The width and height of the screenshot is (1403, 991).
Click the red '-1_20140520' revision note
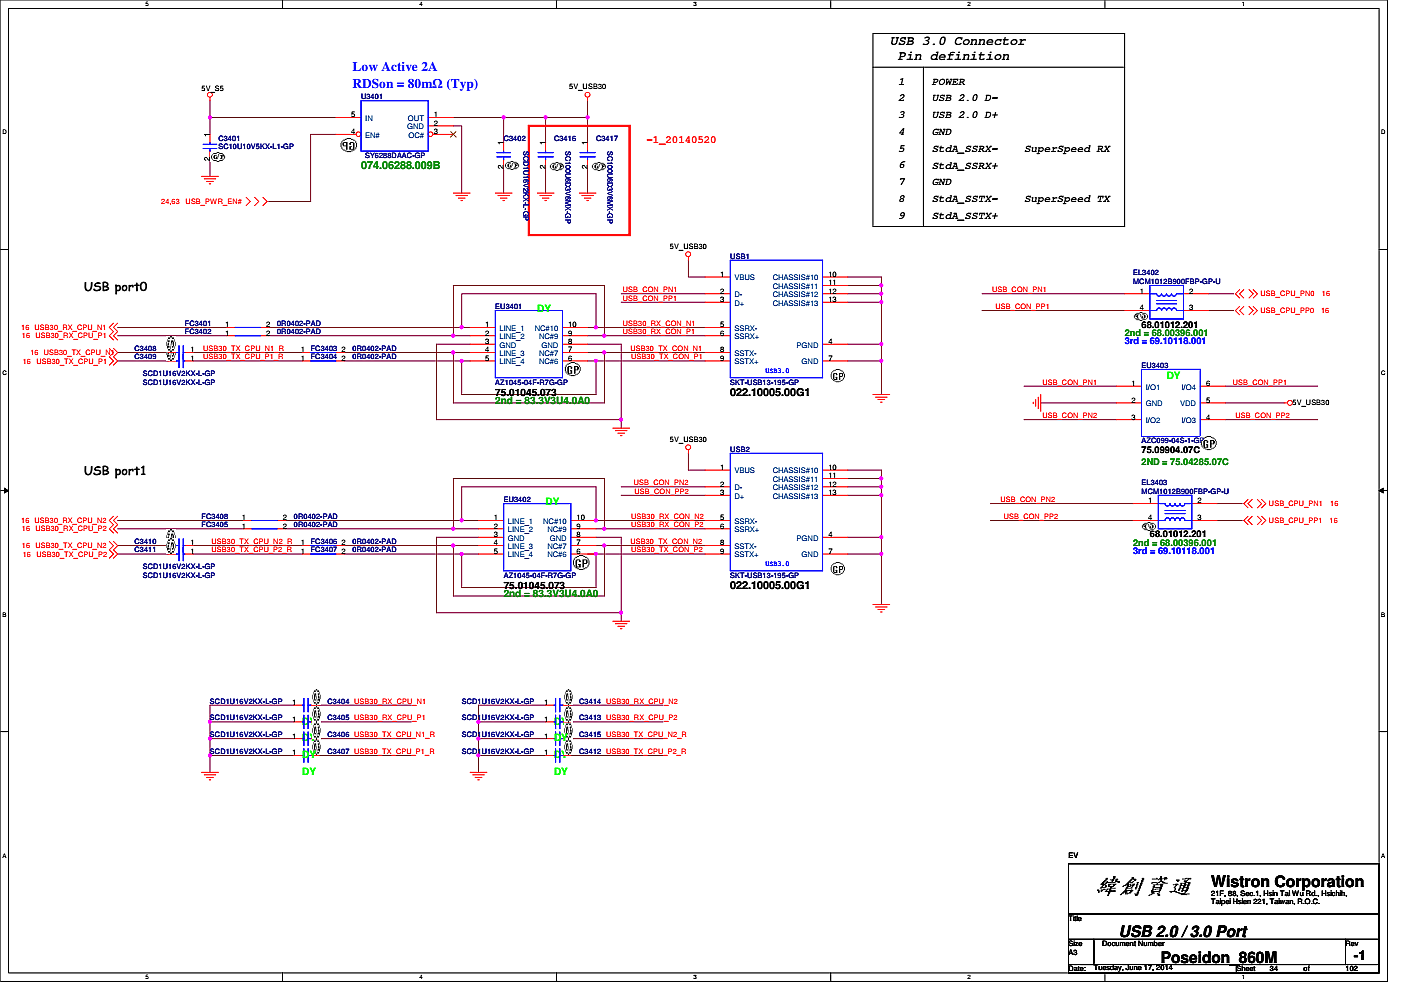[x=681, y=140]
